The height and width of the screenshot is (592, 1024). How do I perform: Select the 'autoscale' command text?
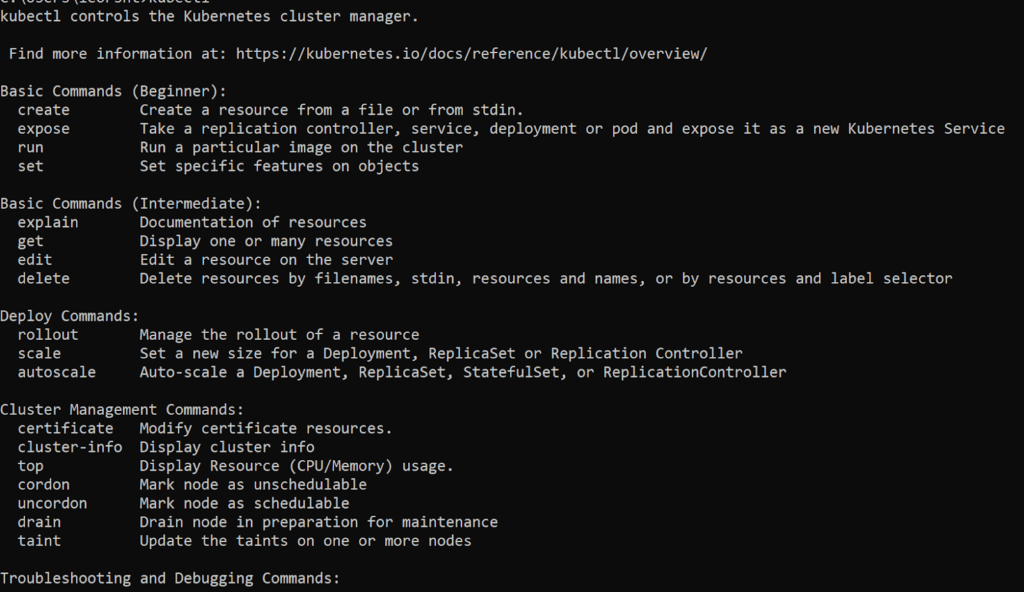[57, 372]
